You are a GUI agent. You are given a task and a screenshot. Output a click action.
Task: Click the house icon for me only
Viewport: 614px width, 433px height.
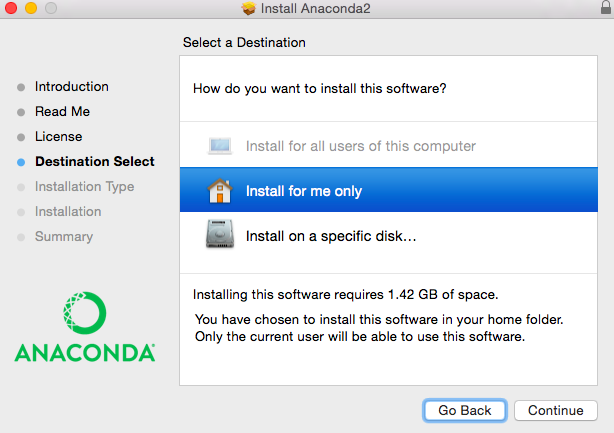[x=220, y=191]
